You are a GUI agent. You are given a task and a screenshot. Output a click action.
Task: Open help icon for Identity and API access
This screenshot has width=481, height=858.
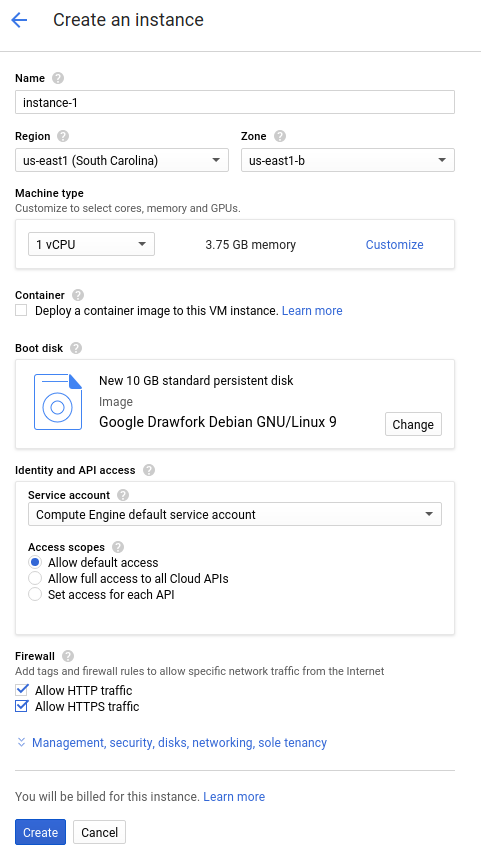click(148, 470)
